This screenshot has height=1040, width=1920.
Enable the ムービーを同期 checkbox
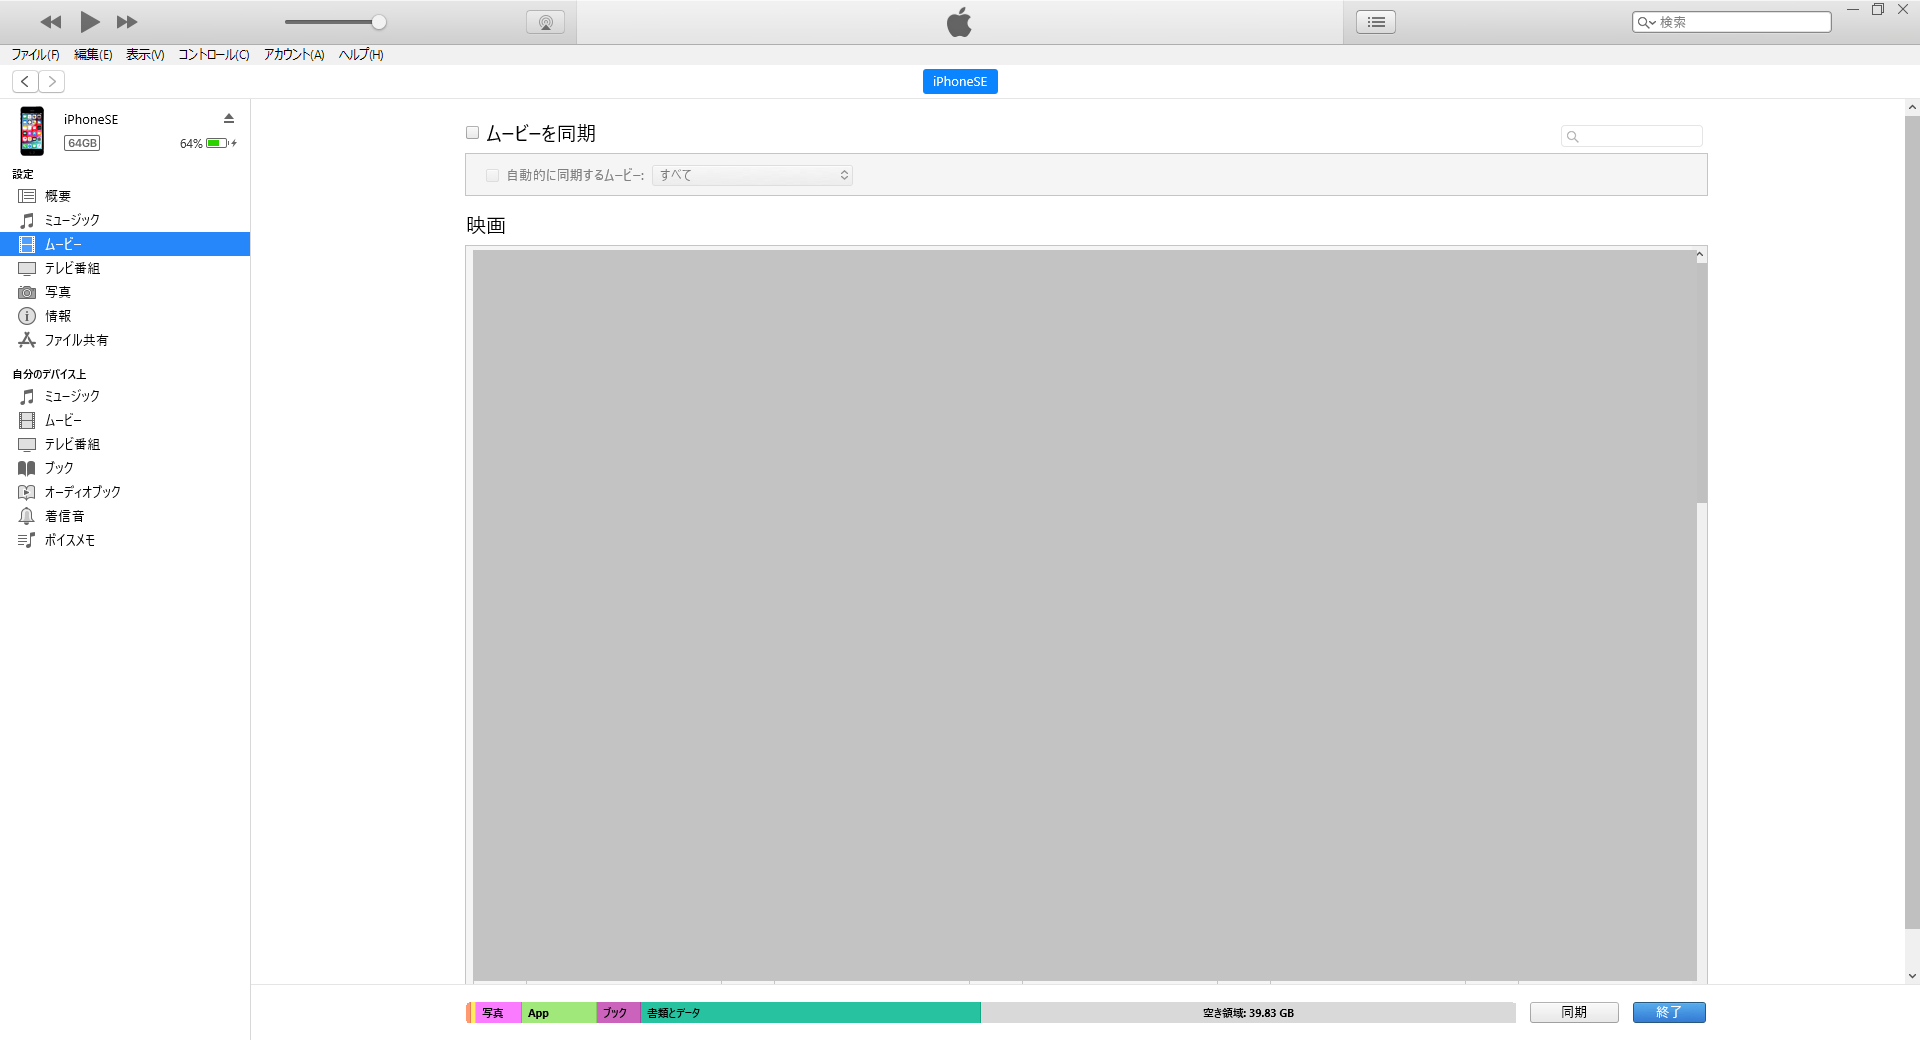473,133
